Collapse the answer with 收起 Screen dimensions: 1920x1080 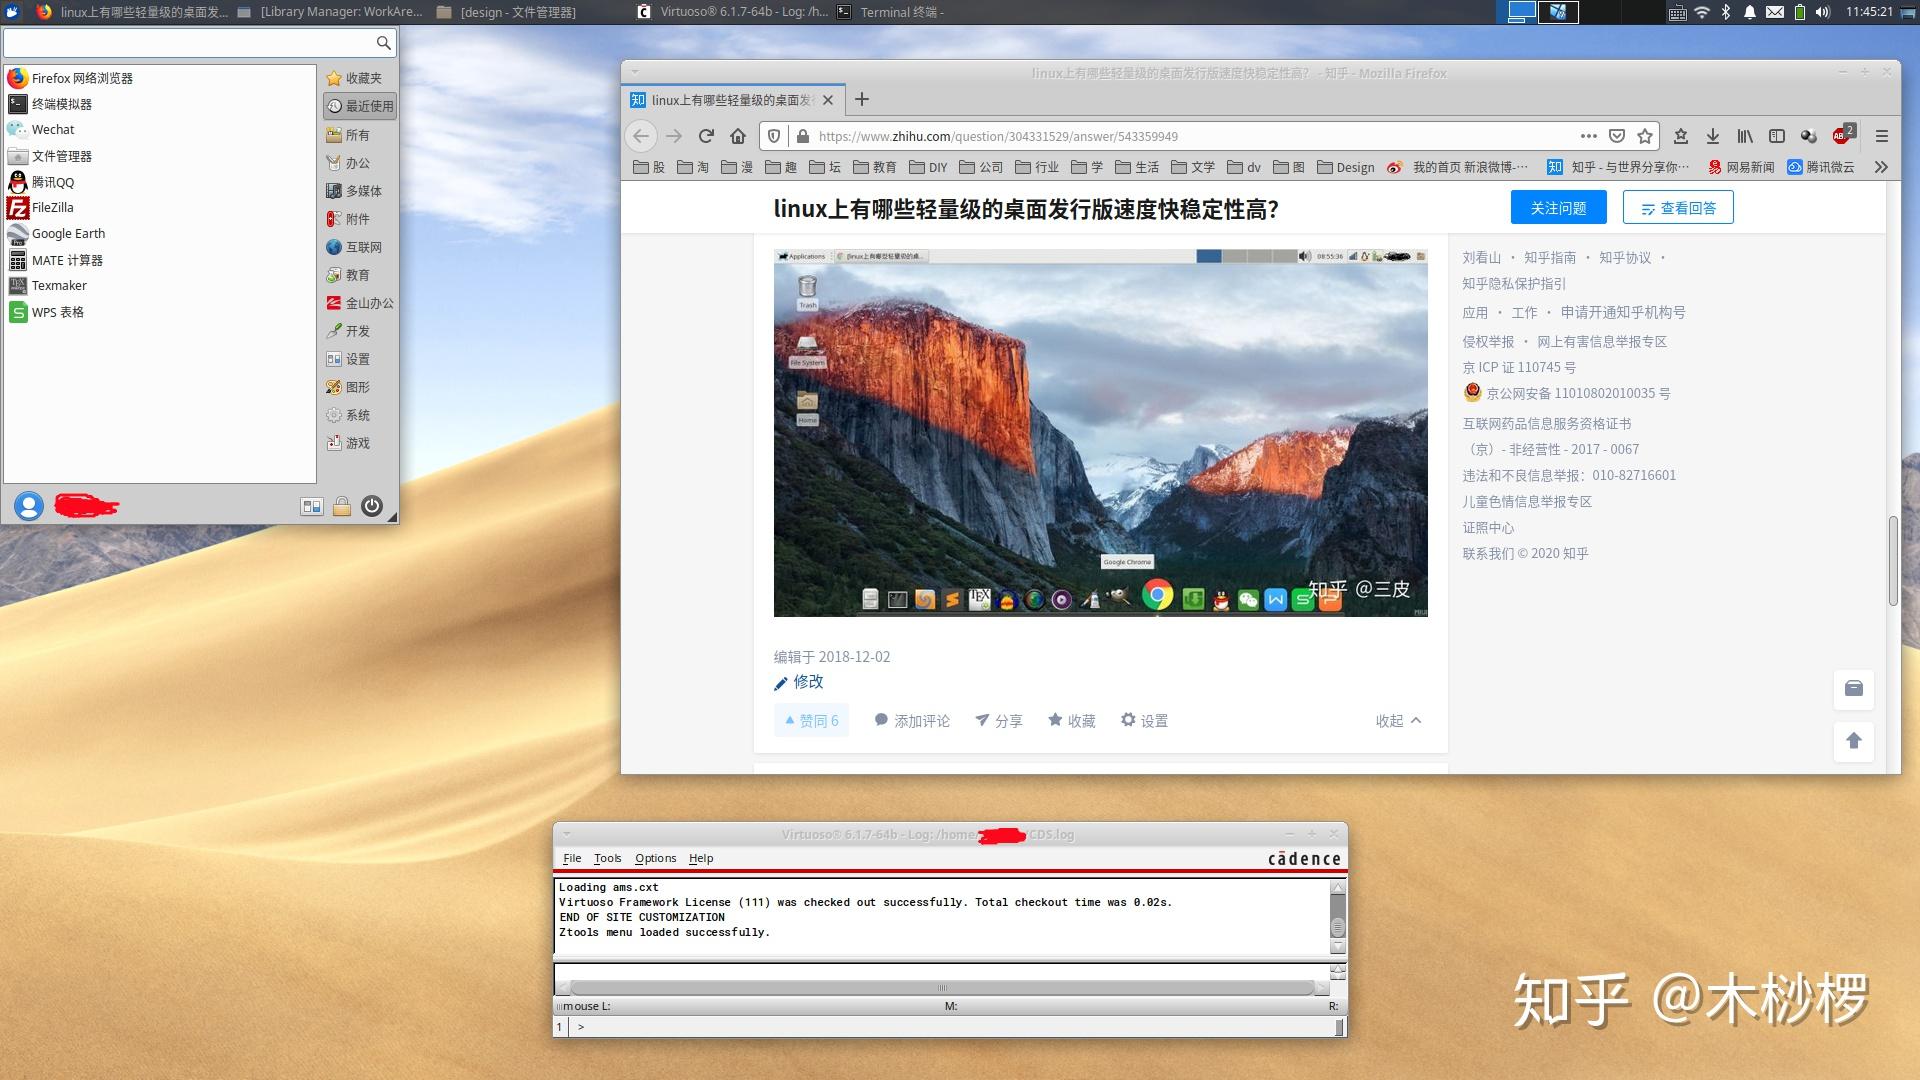(1398, 720)
